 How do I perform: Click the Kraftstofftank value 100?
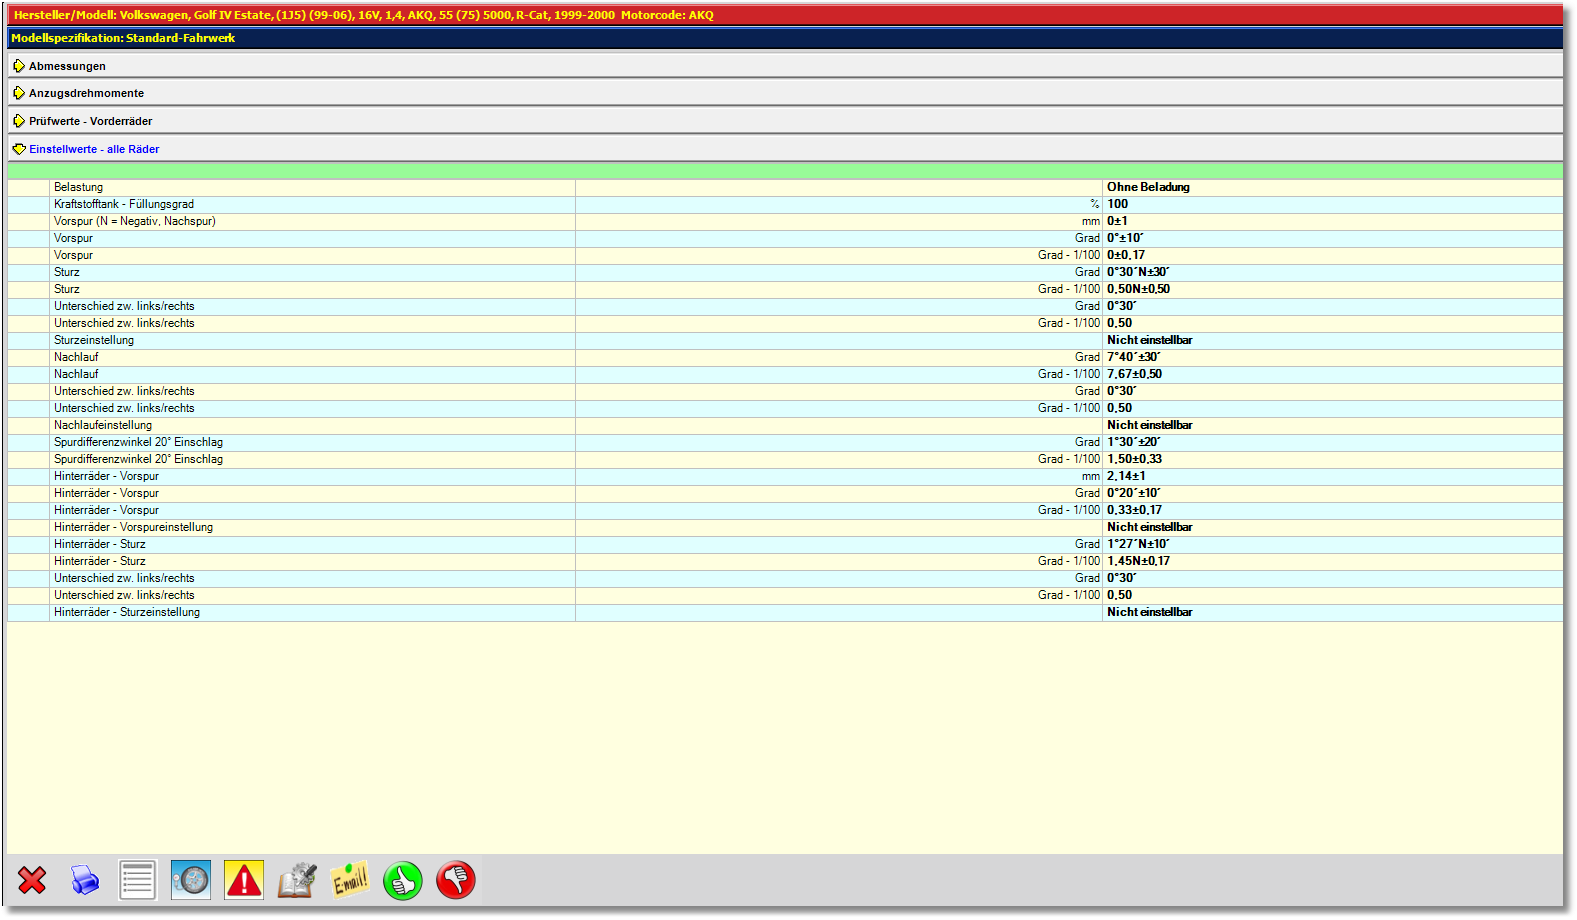(1117, 204)
